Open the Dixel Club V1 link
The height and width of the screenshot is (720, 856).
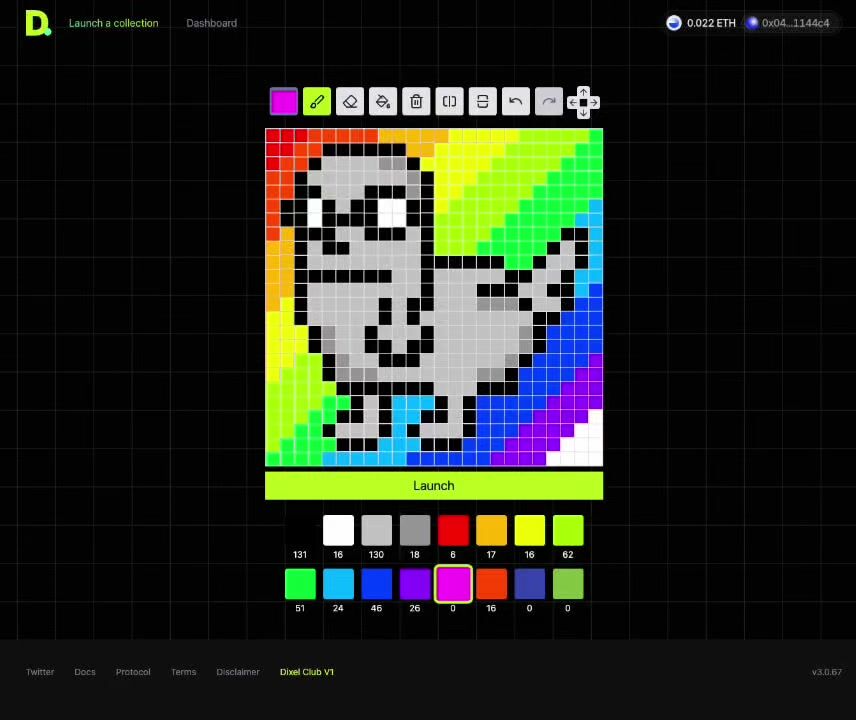click(x=307, y=672)
